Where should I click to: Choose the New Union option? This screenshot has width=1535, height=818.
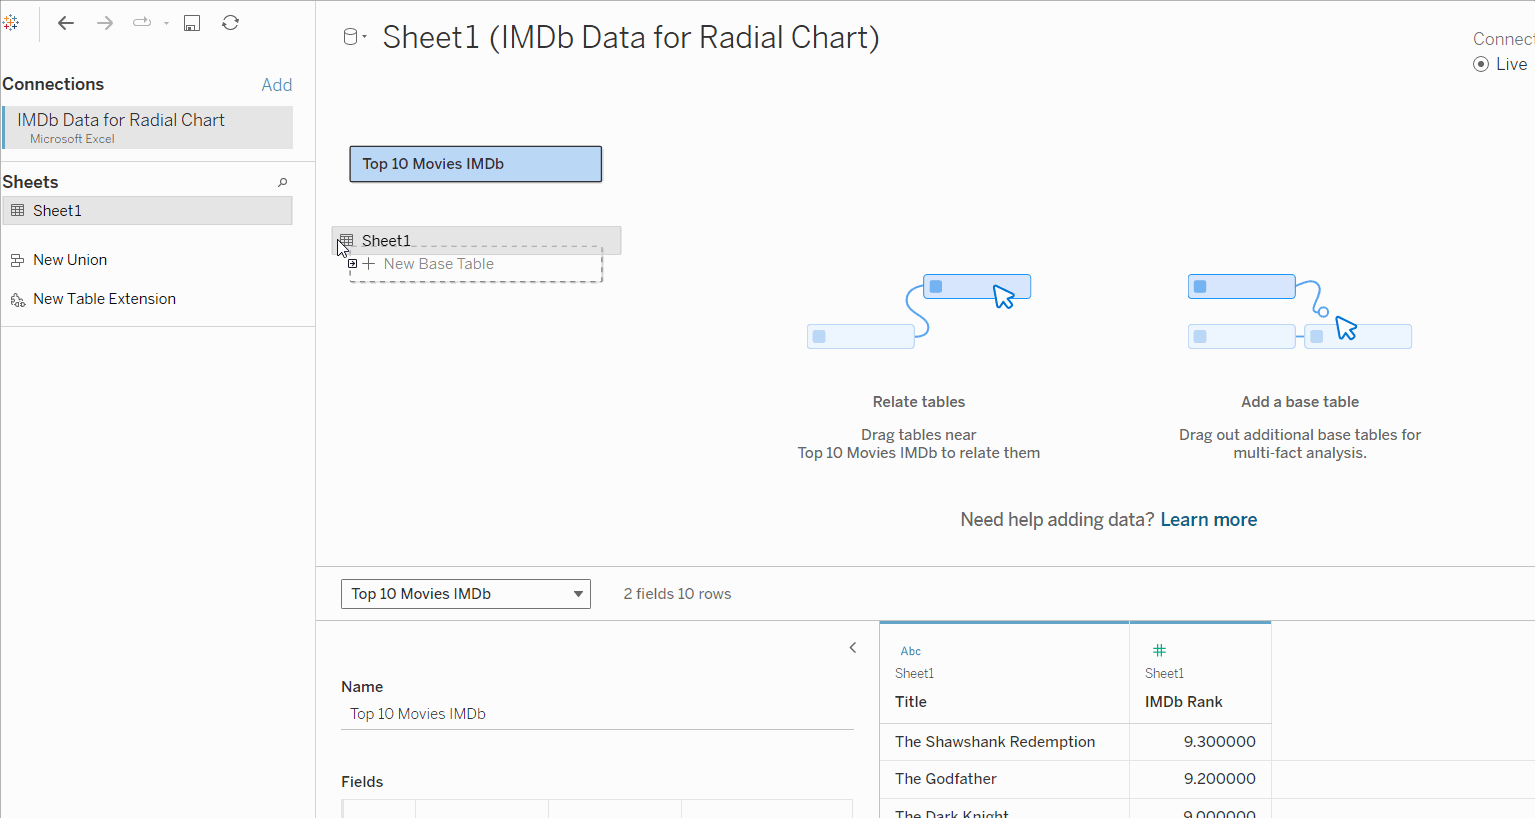coord(69,260)
